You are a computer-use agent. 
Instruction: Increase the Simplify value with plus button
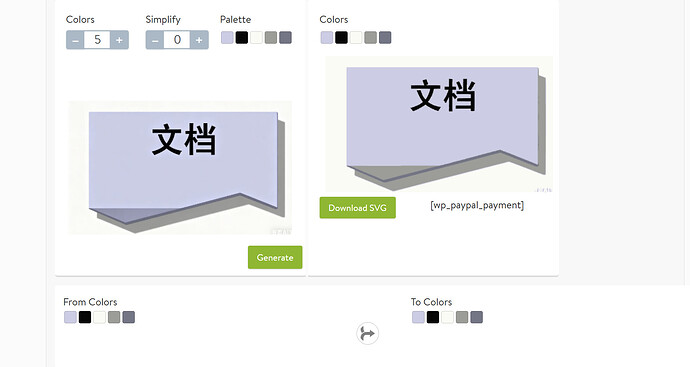coord(199,40)
